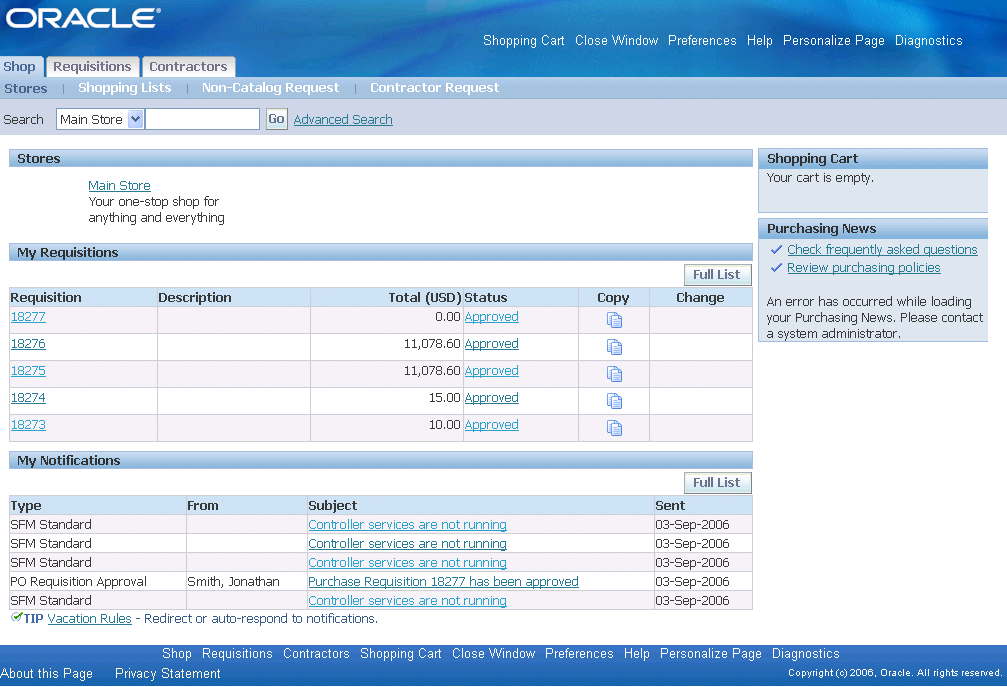Screen dimensions: 1007x687
Task: Click Shop in footer navigation
Action: (x=177, y=654)
